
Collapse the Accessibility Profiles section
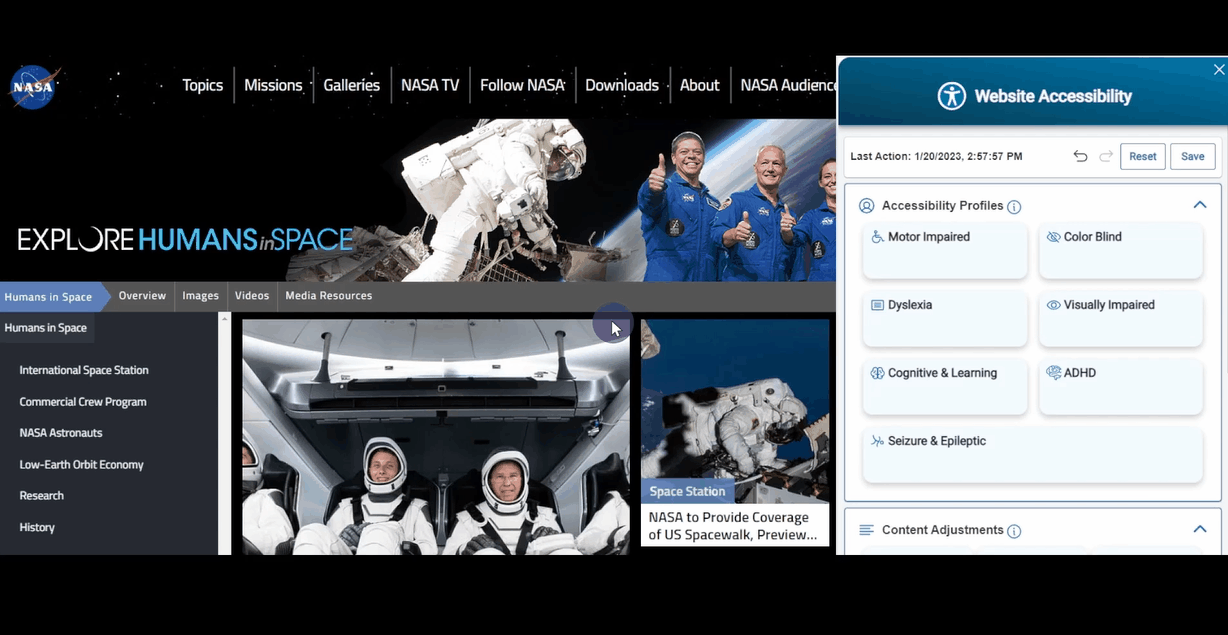click(x=1200, y=205)
